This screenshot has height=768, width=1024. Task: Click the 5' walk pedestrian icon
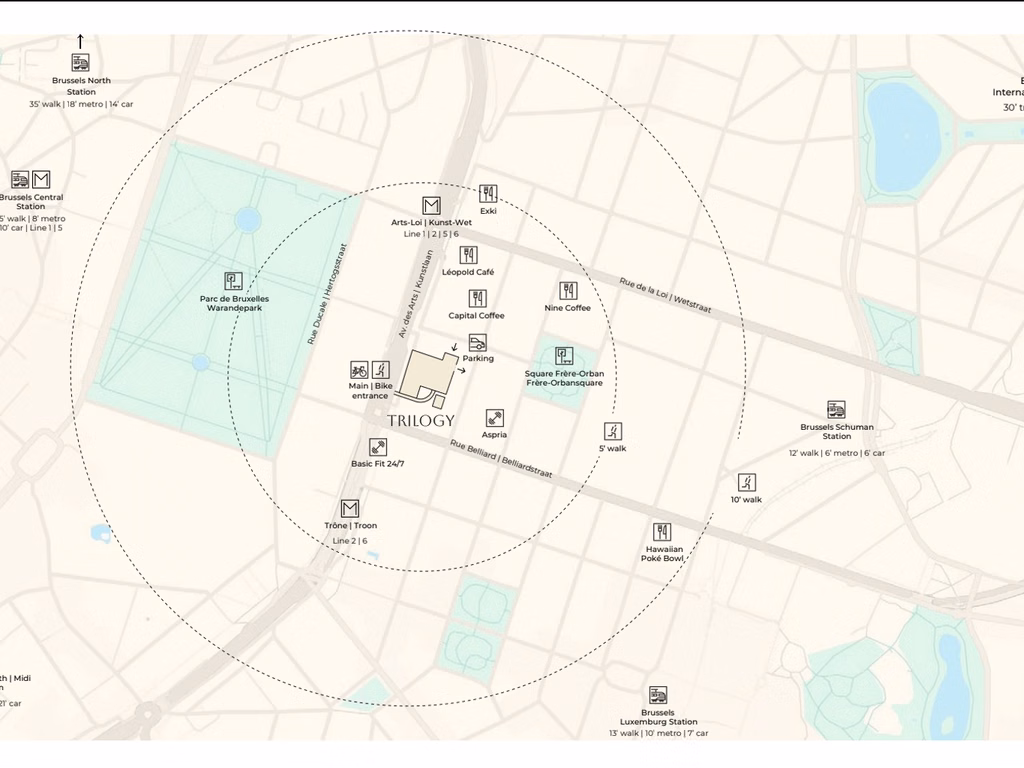click(613, 431)
